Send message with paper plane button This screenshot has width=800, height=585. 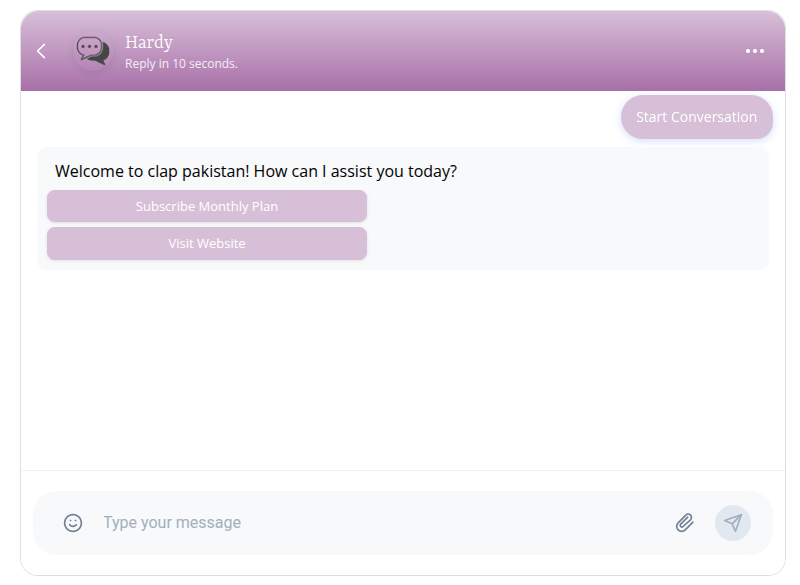[x=733, y=523]
